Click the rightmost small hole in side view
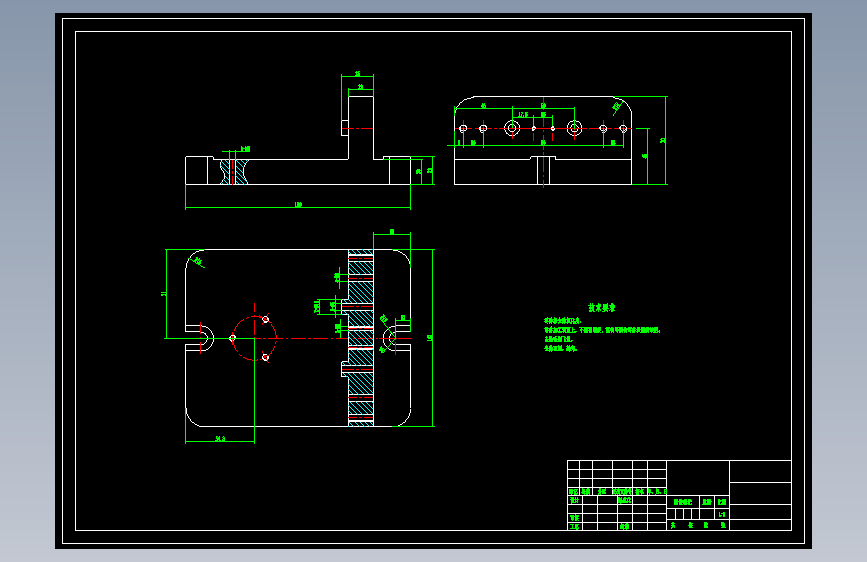Viewport: 867px width, 562px height. (x=623, y=128)
